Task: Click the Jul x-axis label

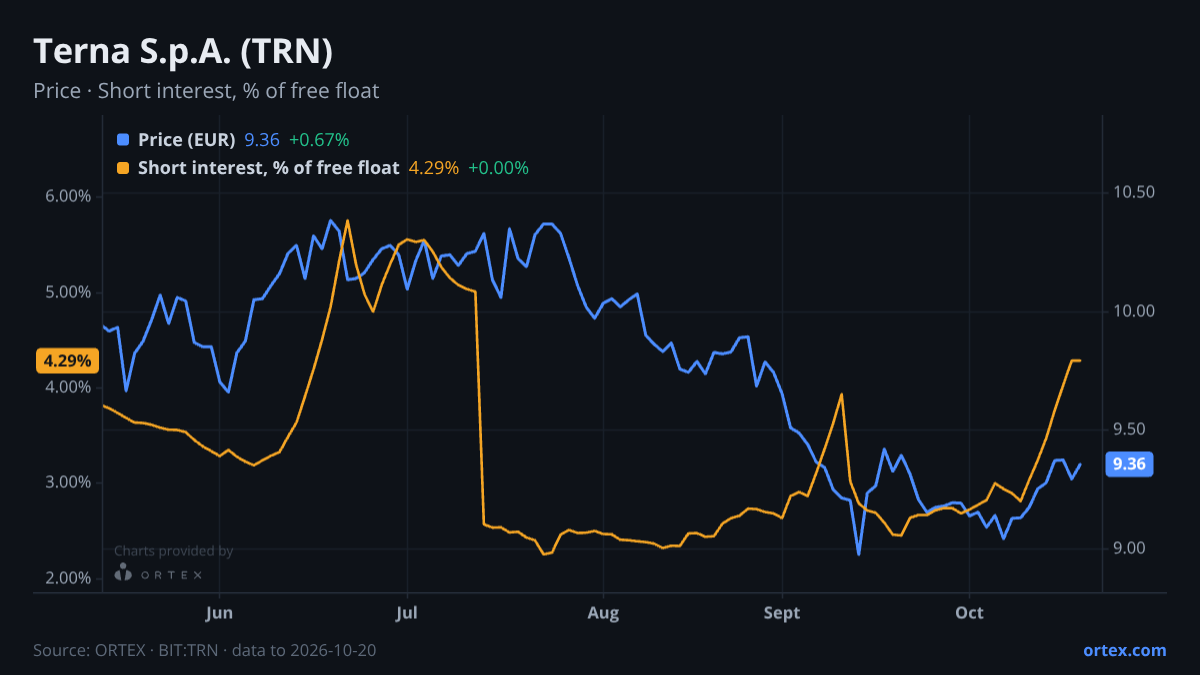Action: (x=406, y=612)
